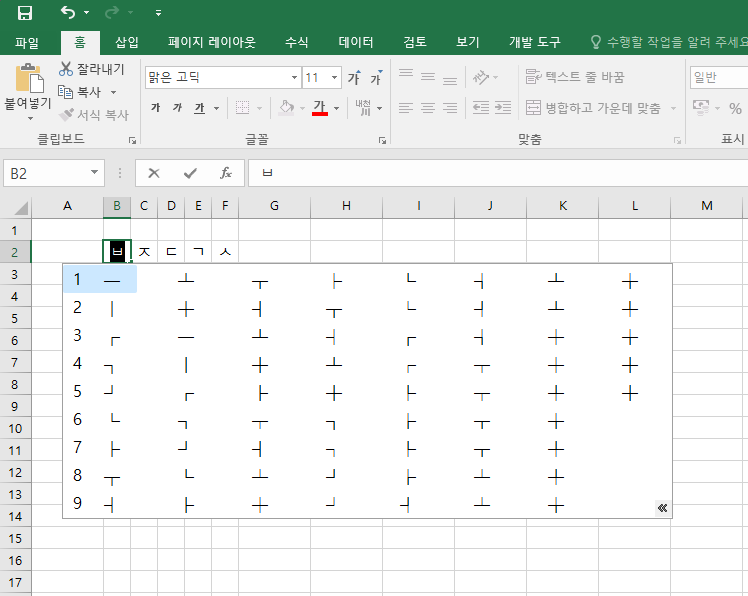Viewport: 748px width, 596px height.
Task: Align text left
Action: pyautogui.click(x=406, y=108)
